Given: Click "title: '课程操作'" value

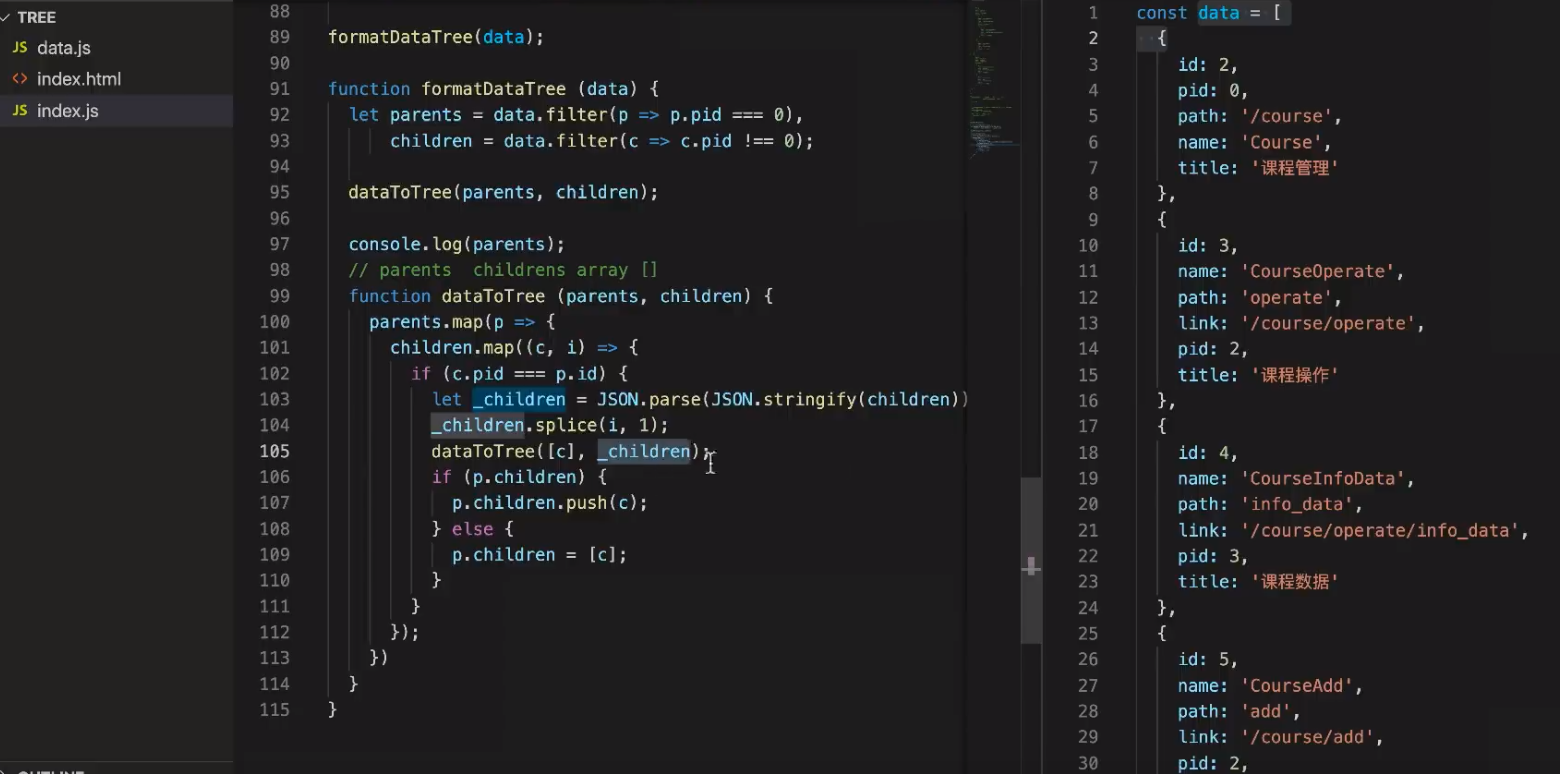Looking at the screenshot, I should (1258, 375).
